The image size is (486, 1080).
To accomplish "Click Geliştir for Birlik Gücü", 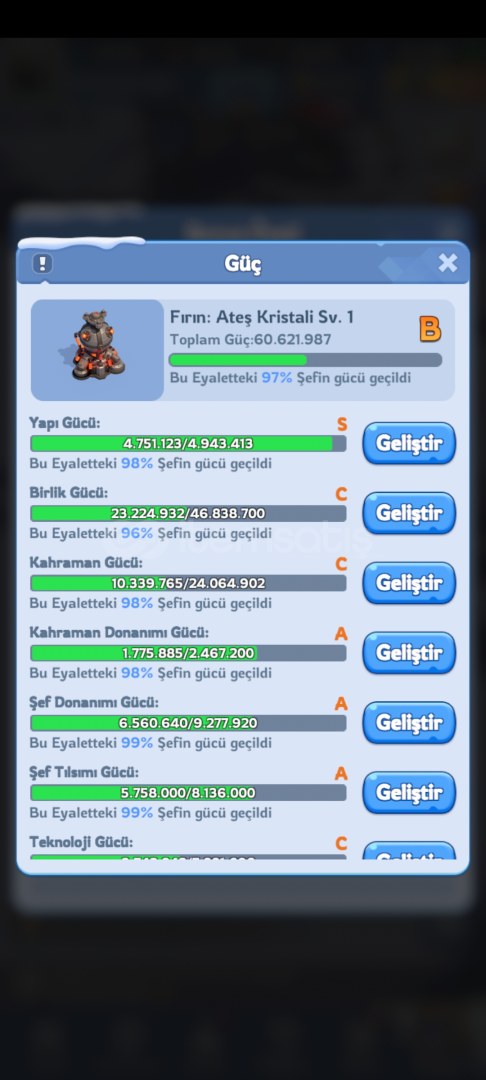I will click(409, 513).
